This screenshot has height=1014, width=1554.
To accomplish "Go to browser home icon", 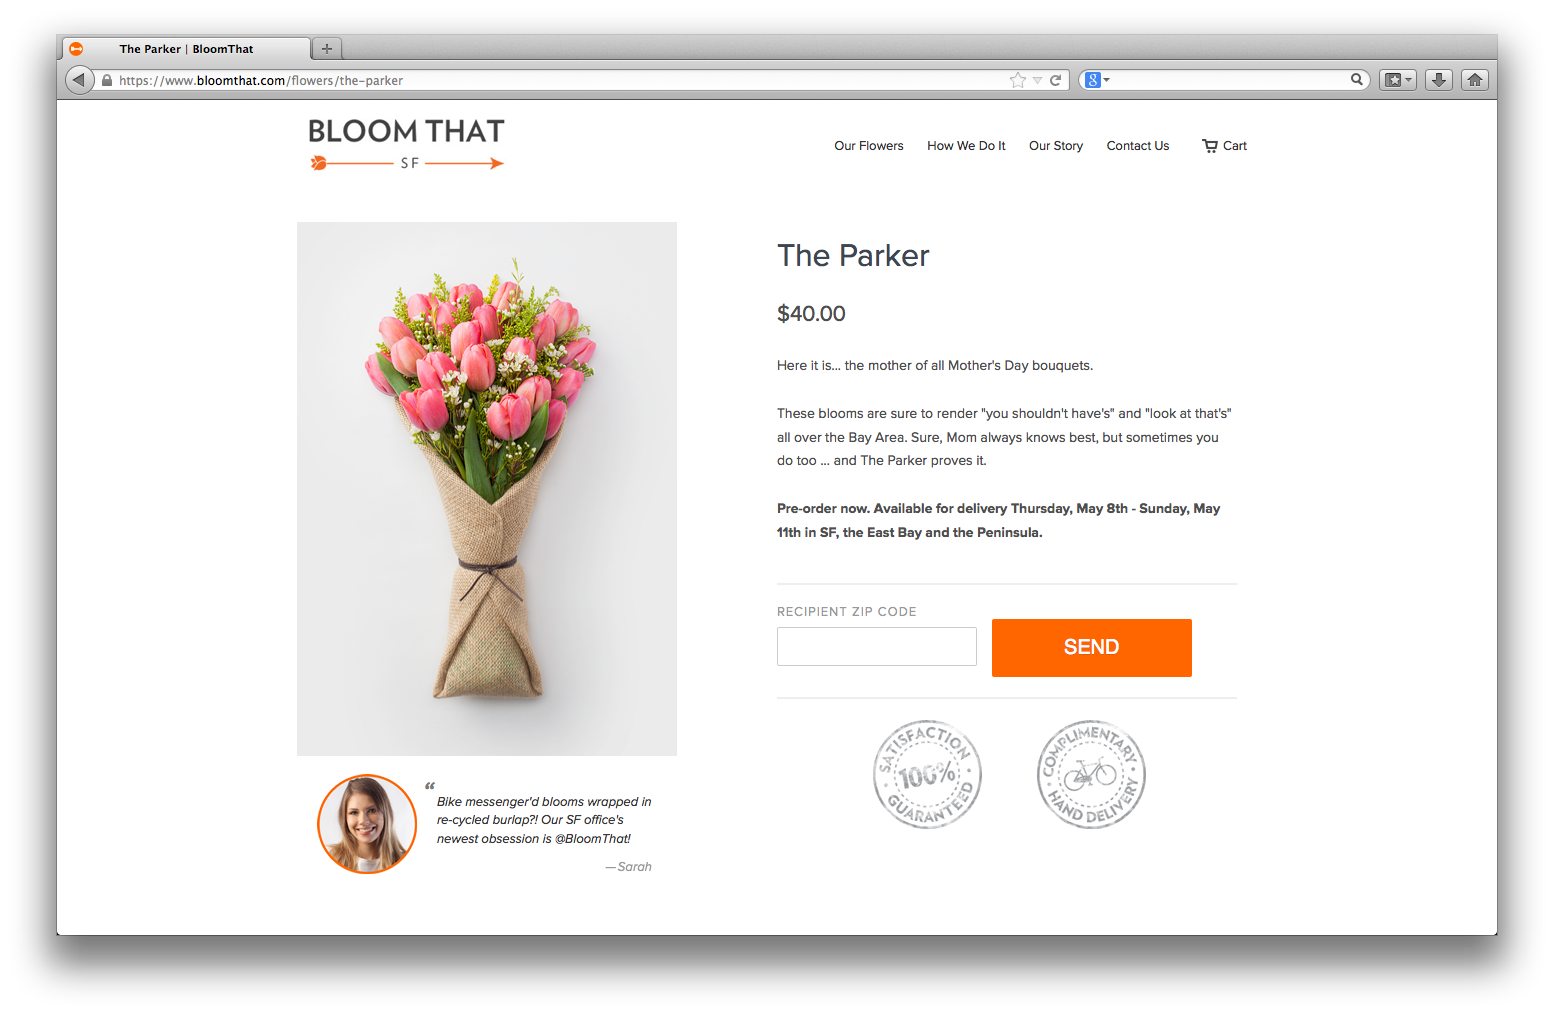I will click(1475, 80).
